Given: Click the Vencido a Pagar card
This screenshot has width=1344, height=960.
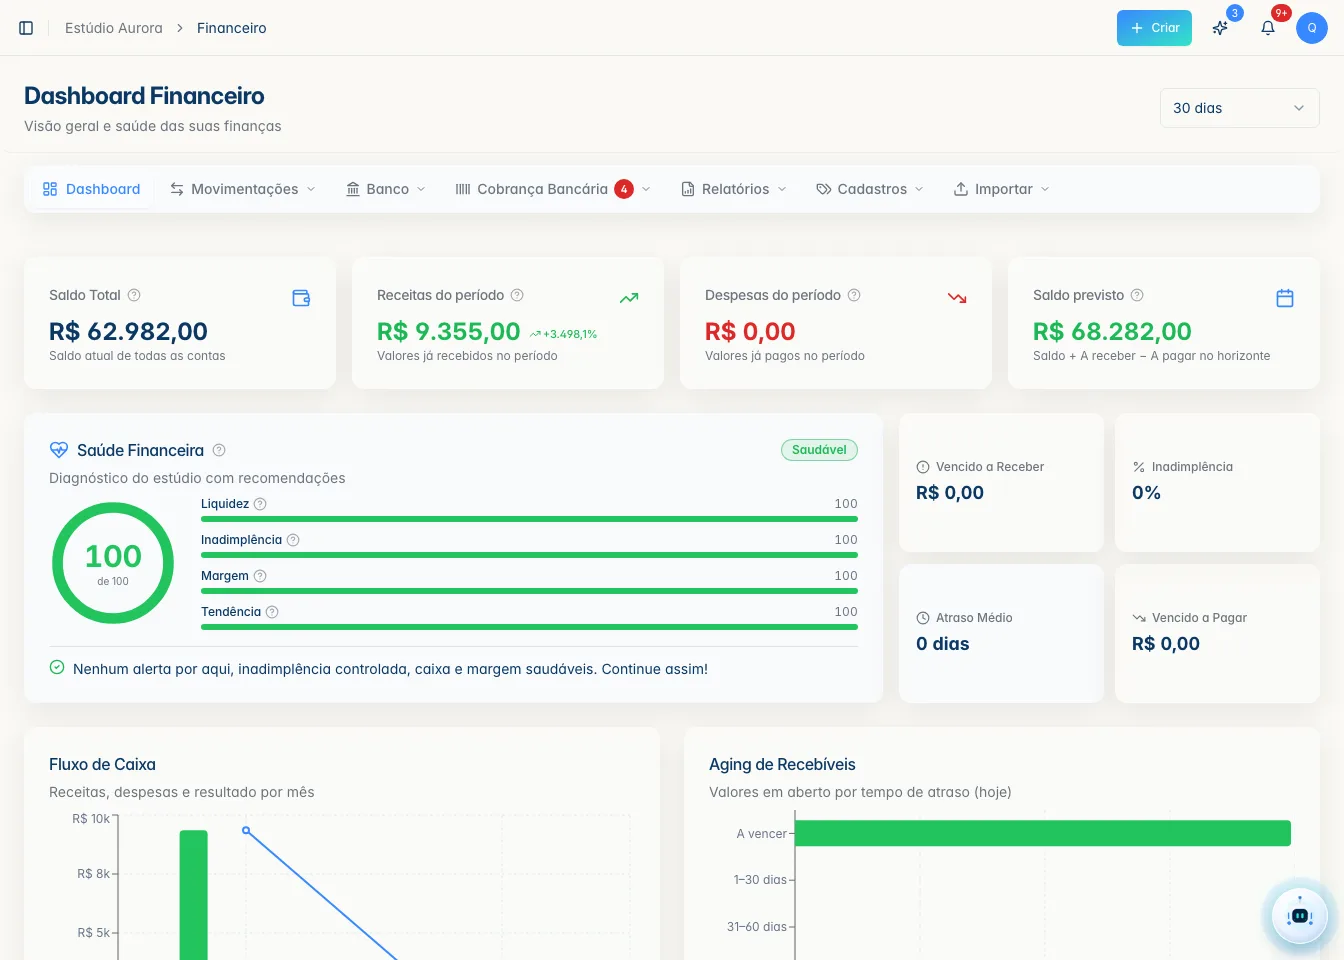Looking at the screenshot, I should pos(1217,633).
